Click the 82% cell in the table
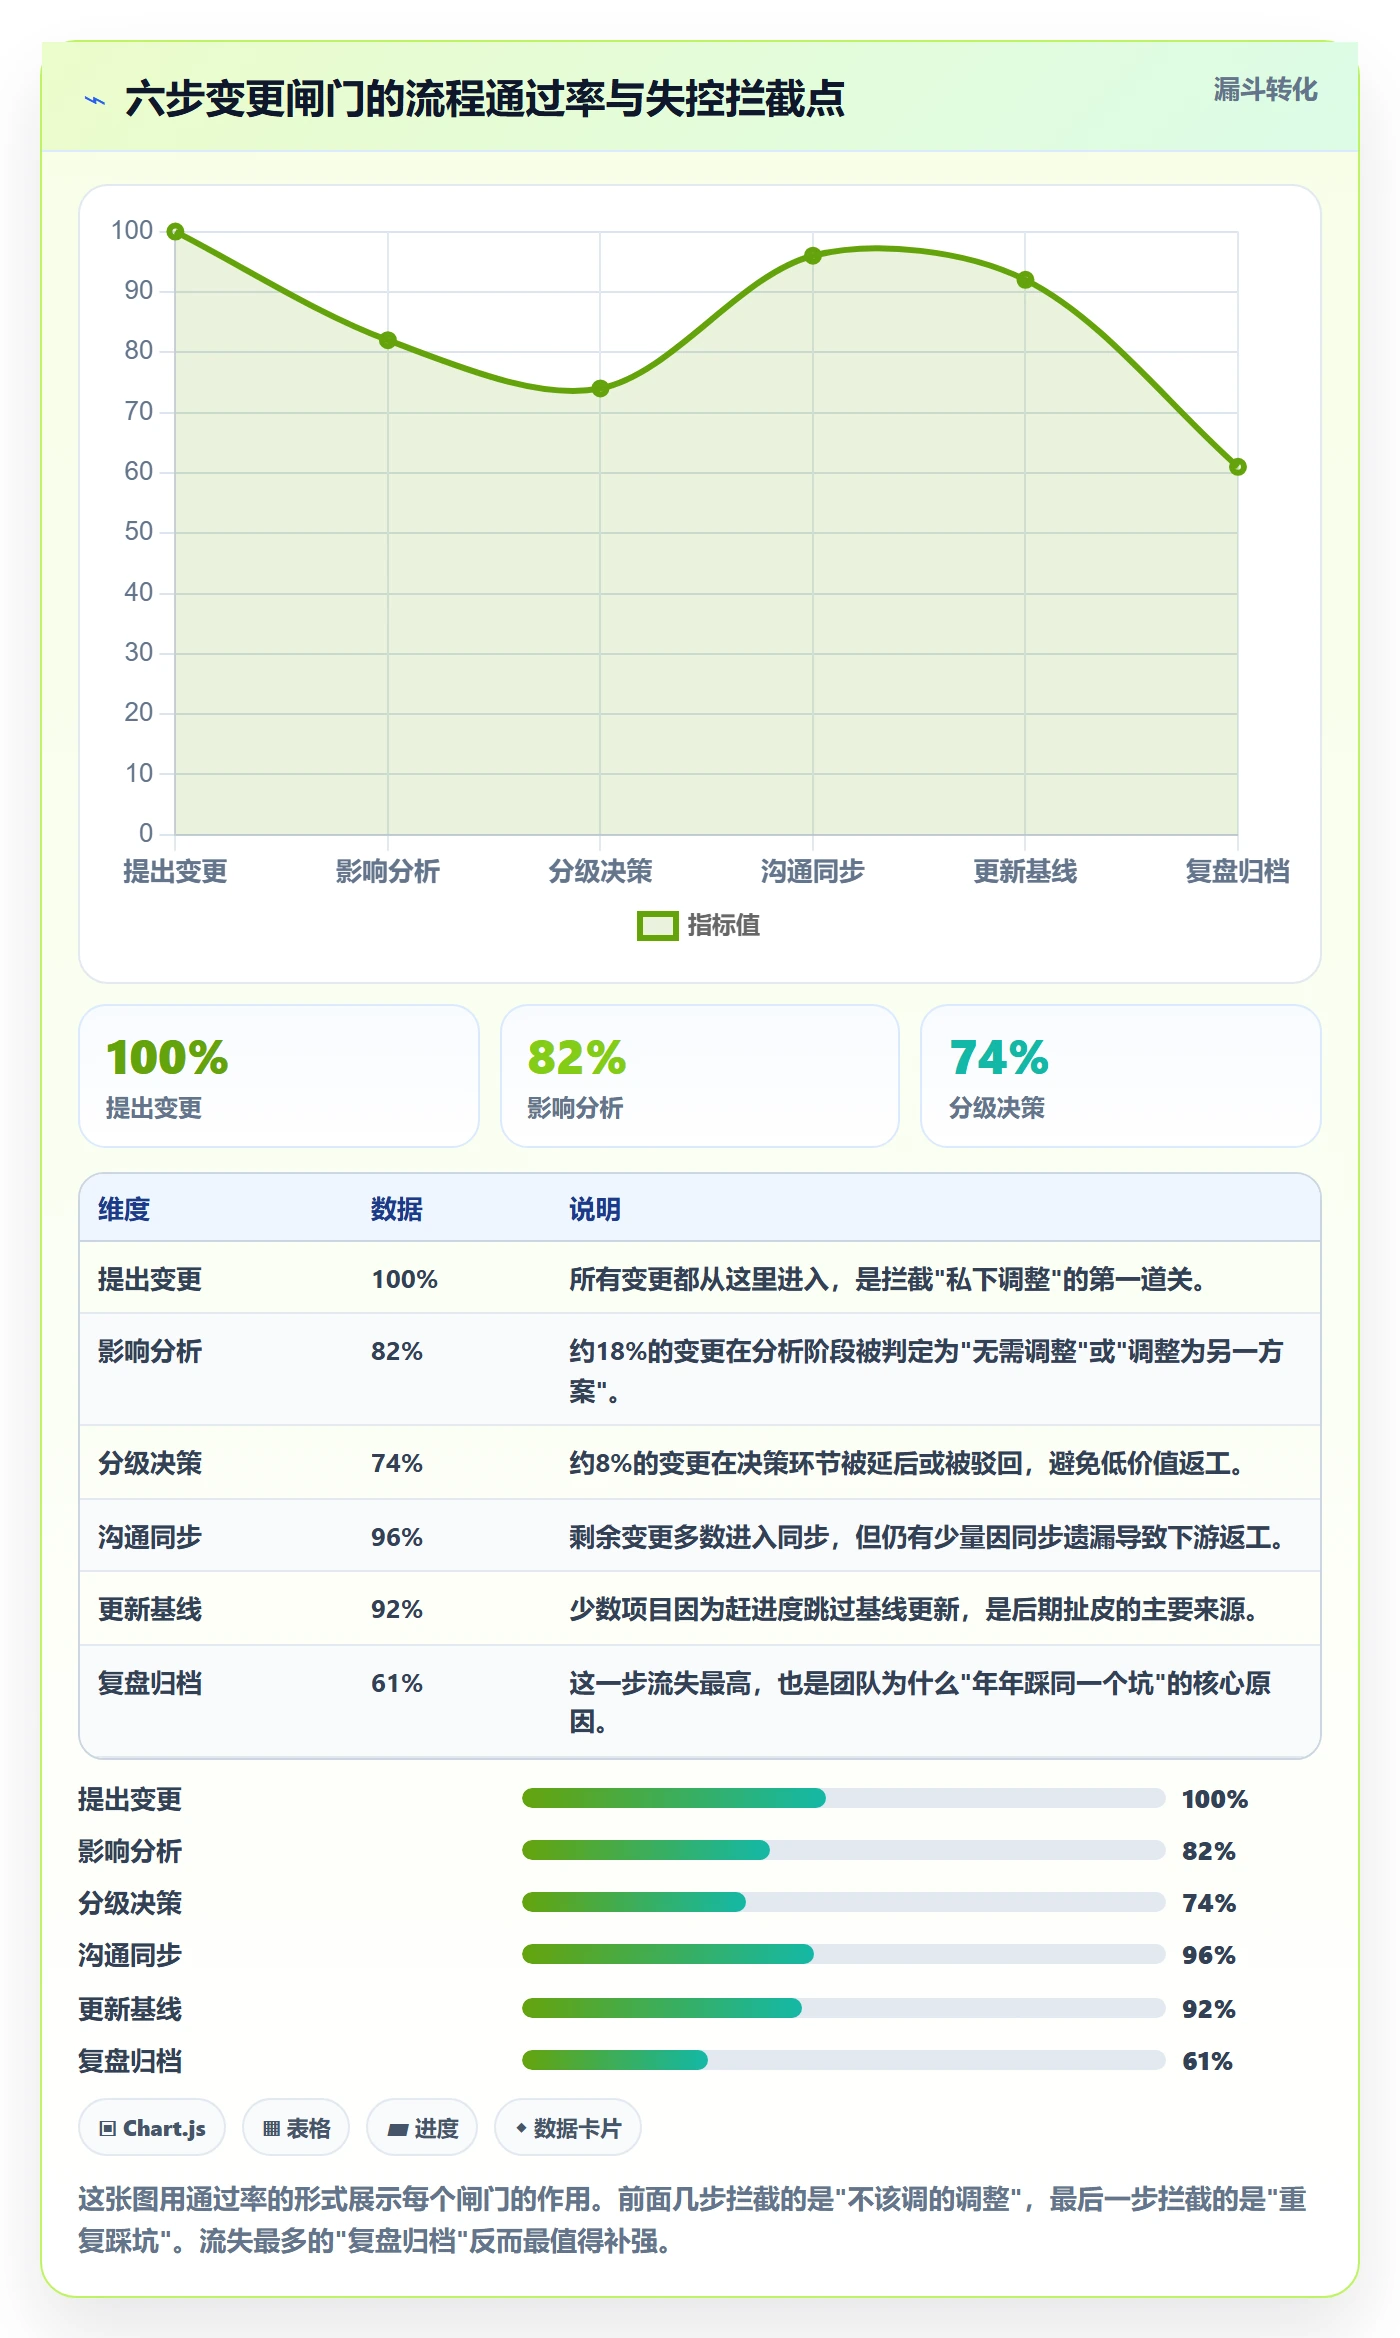The image size is (1400, 2338). coord(397,1351)
